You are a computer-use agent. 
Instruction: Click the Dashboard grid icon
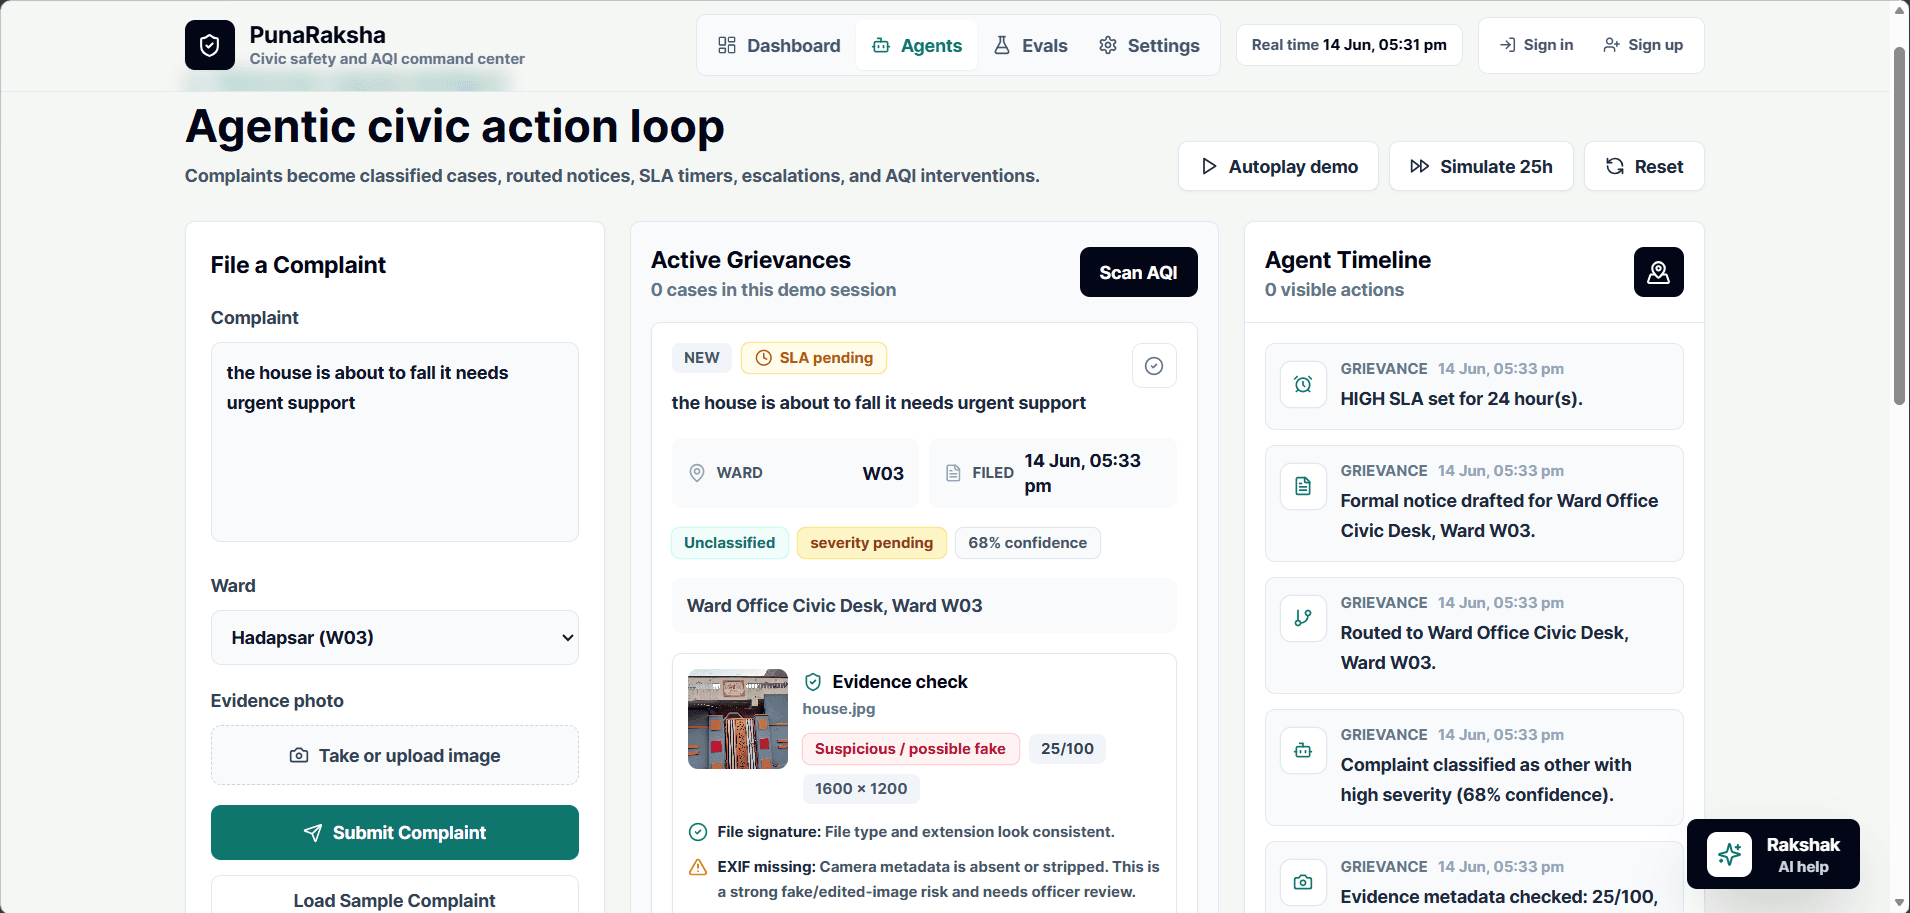point(727,45)
